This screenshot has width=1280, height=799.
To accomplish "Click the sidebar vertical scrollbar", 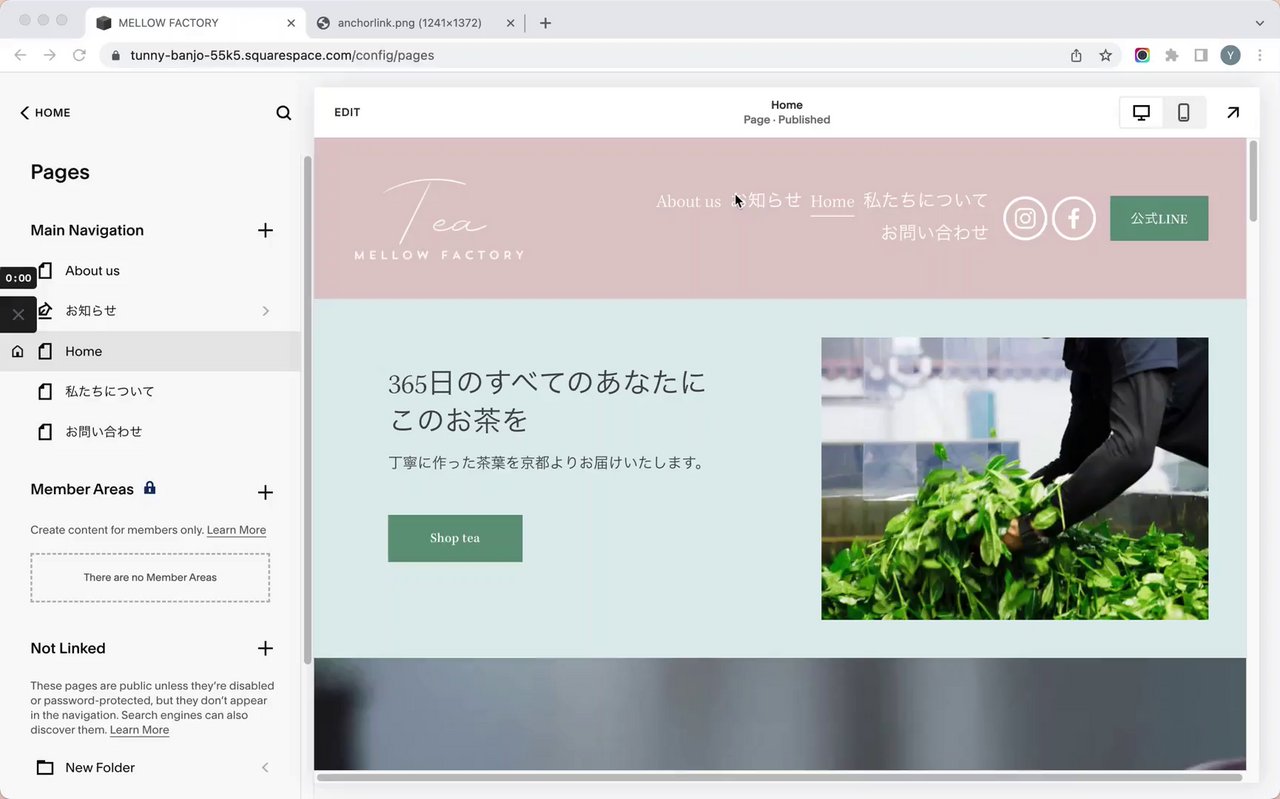I will (307, 410).
